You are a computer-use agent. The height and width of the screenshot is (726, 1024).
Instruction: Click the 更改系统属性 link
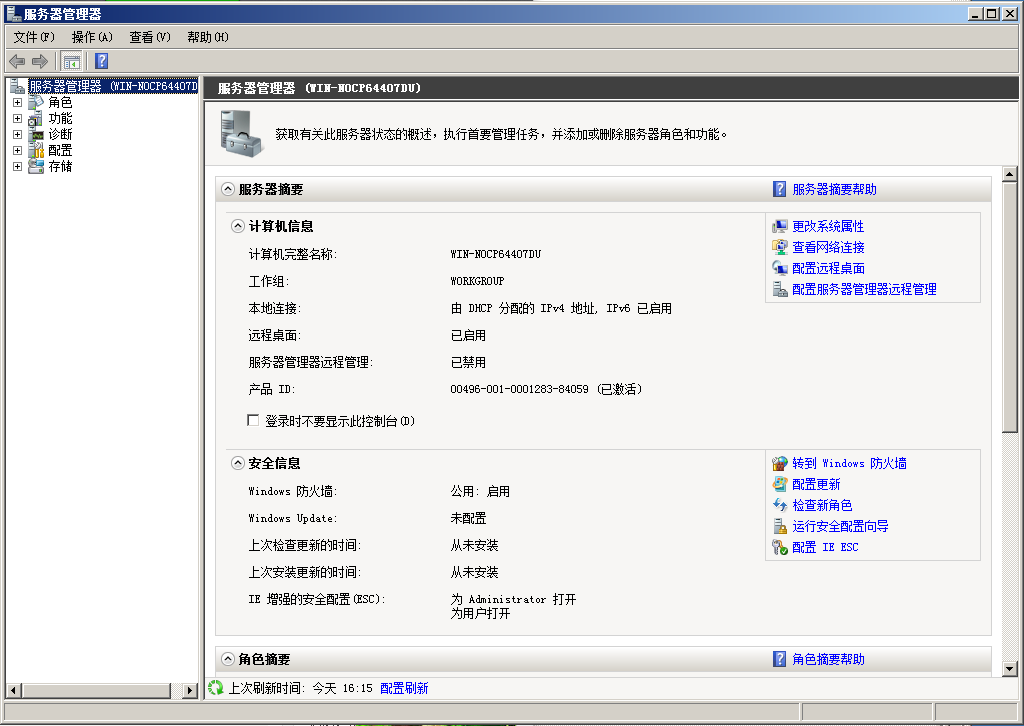pyautogui.click(x=828, y=227)
